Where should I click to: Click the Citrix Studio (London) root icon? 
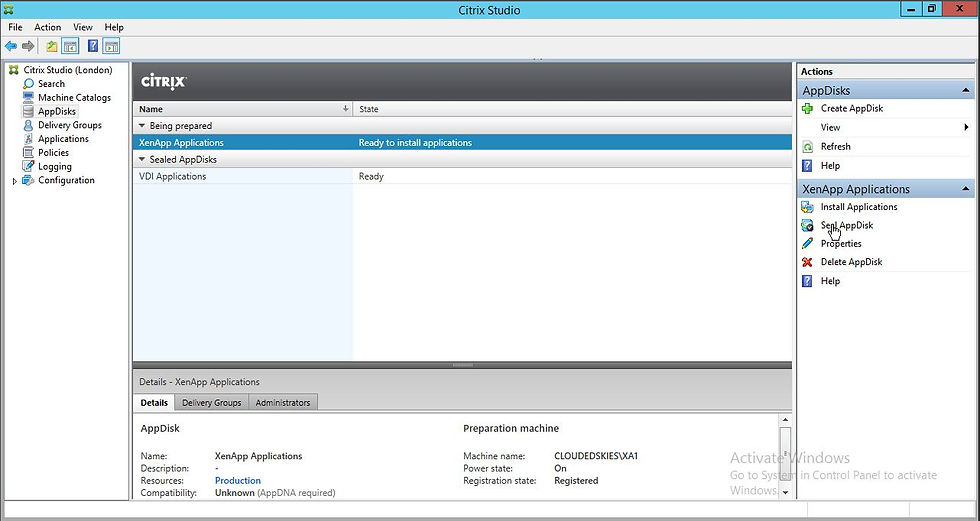(14, 70)
